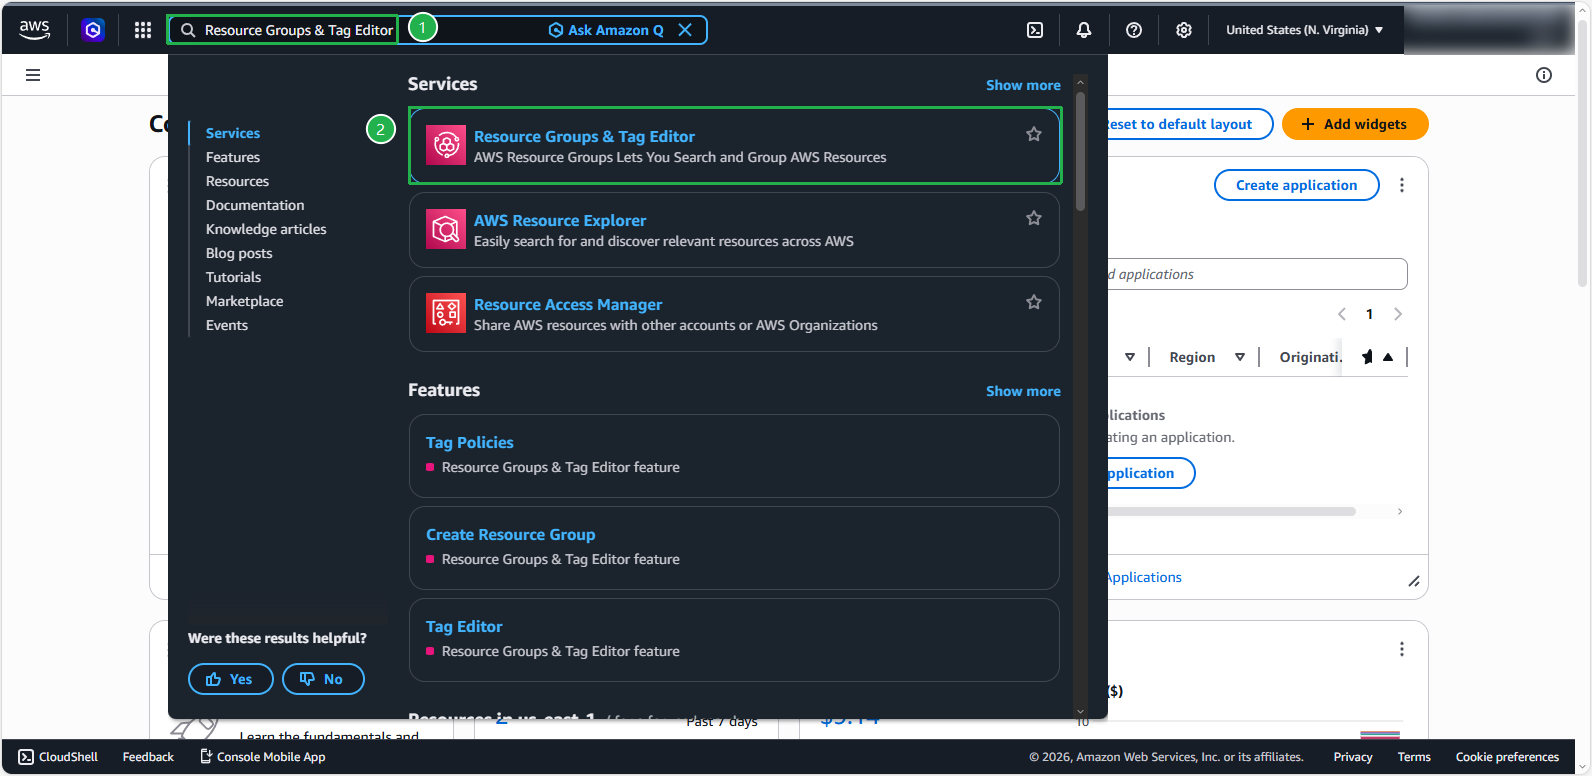Open the Privacy footer link
Screen dimensions: 1592x776
coord(1353,757)
